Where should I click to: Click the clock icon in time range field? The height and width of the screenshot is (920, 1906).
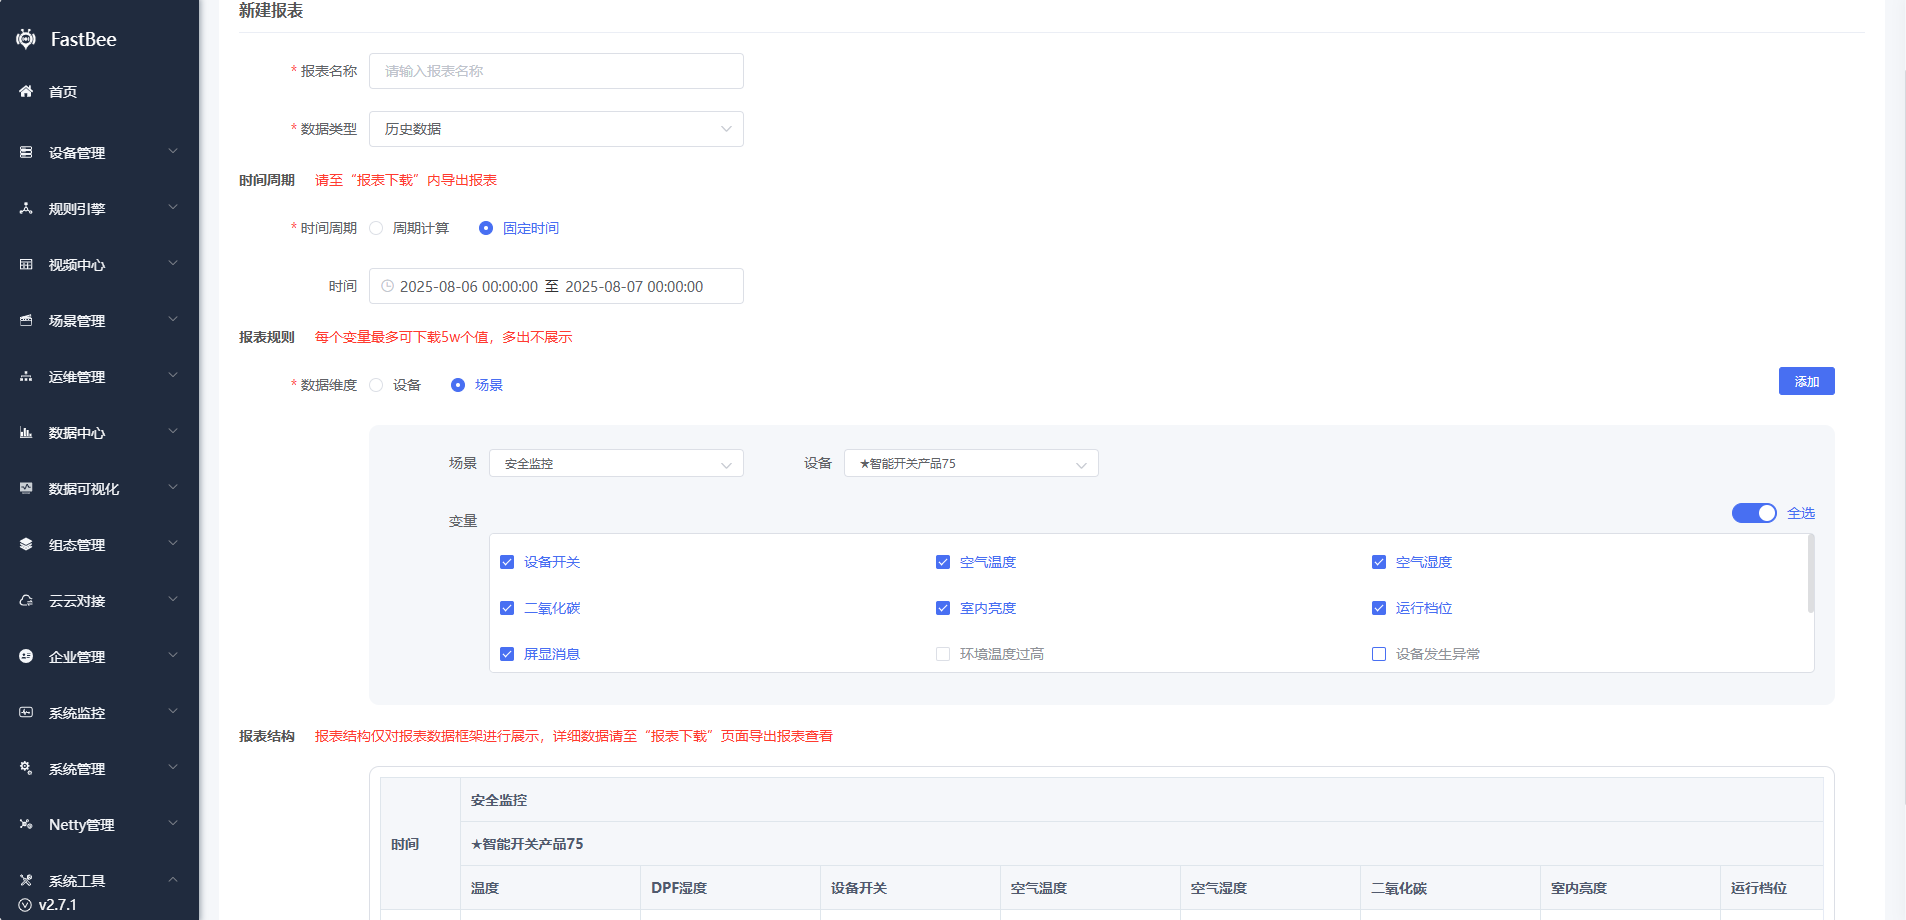387,286
